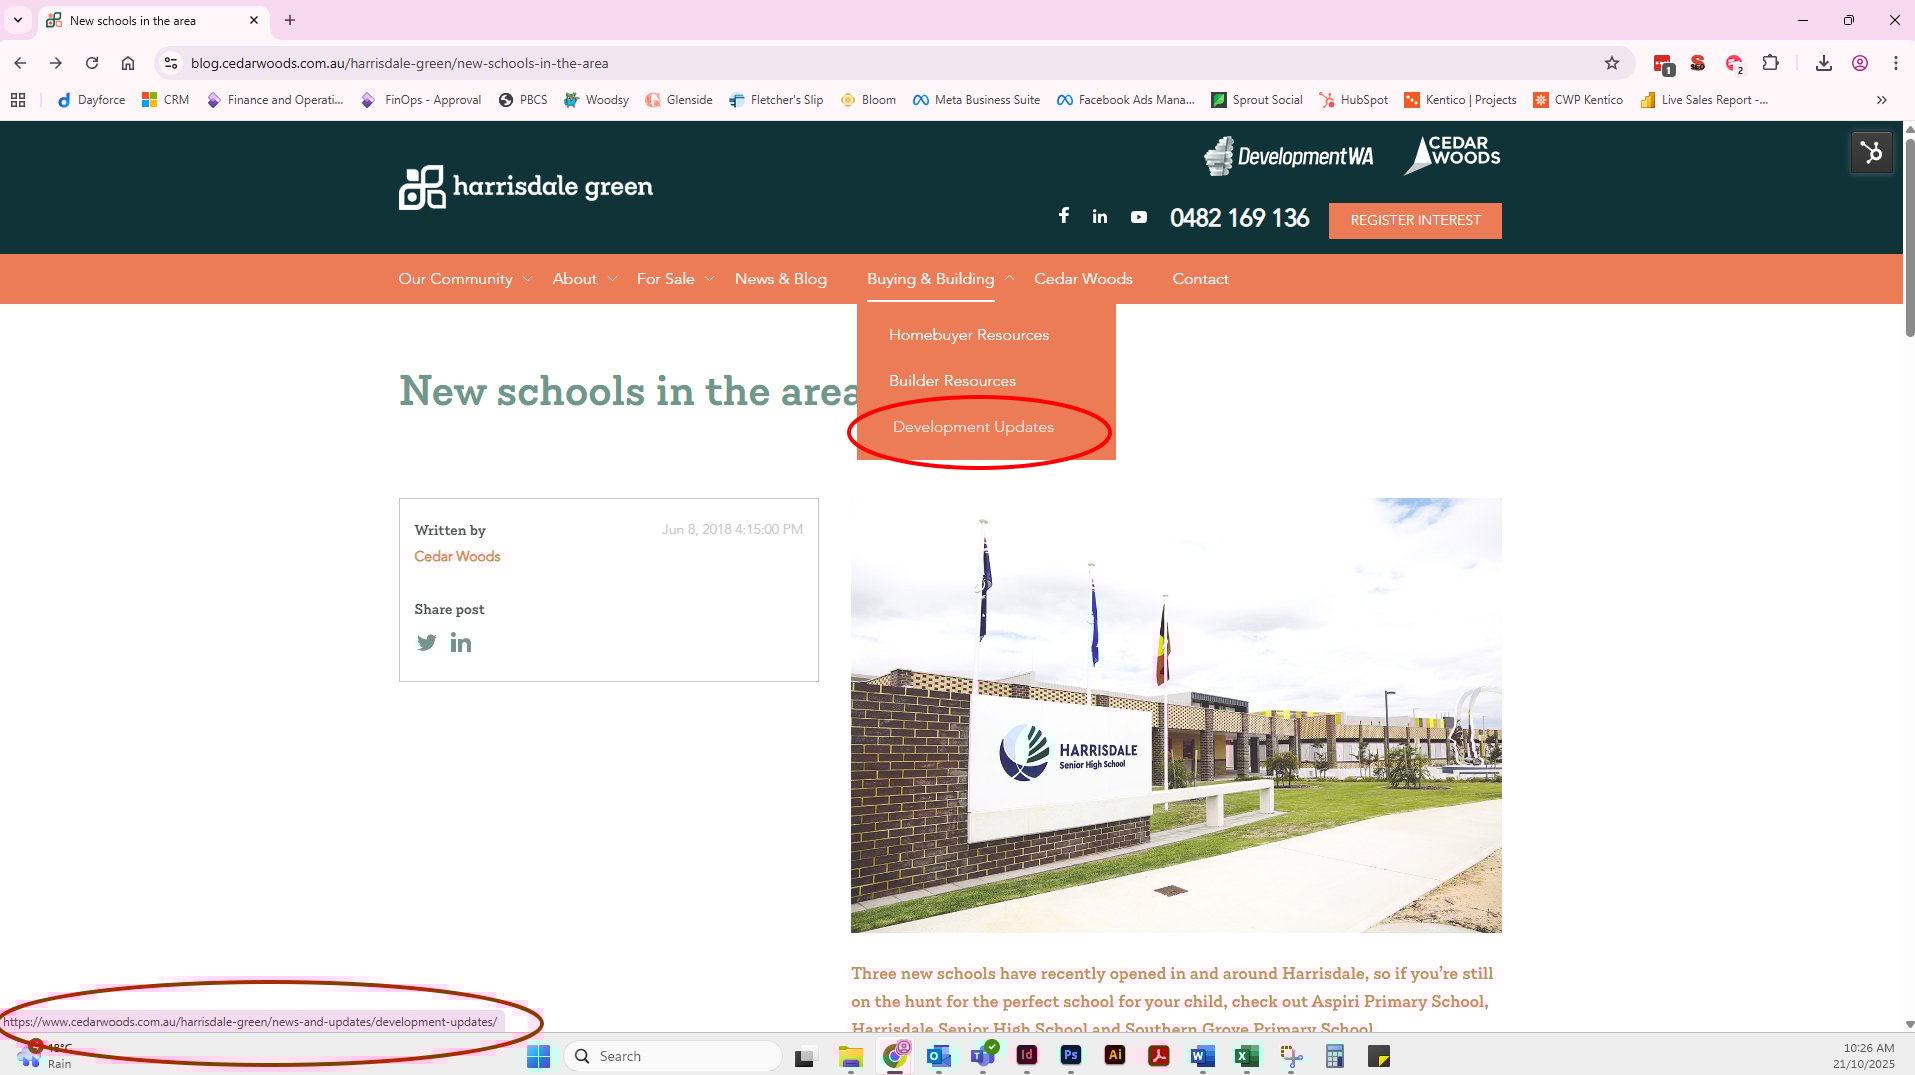Click the YouTube icon in the header
This screenshot has height=1075, width=1915.
coord(1138,217)
